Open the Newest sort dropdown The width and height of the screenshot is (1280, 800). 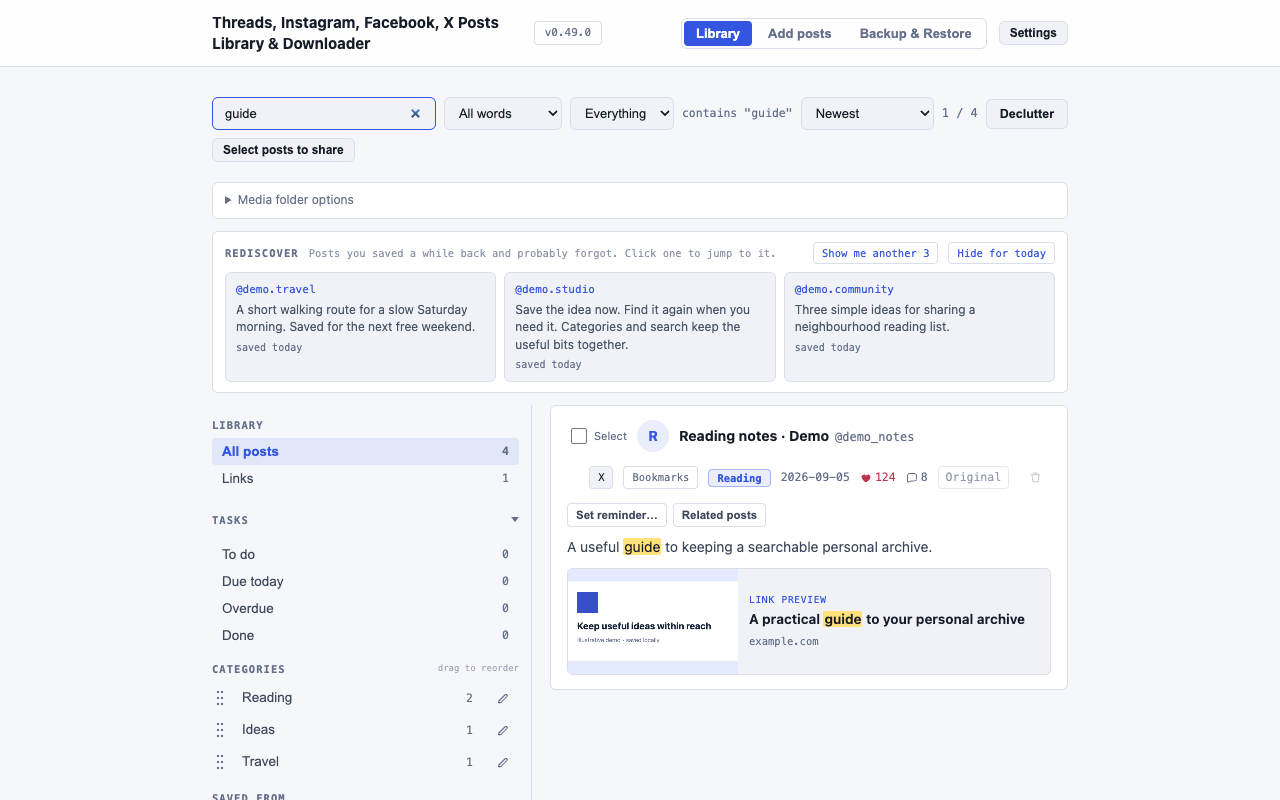867,114
